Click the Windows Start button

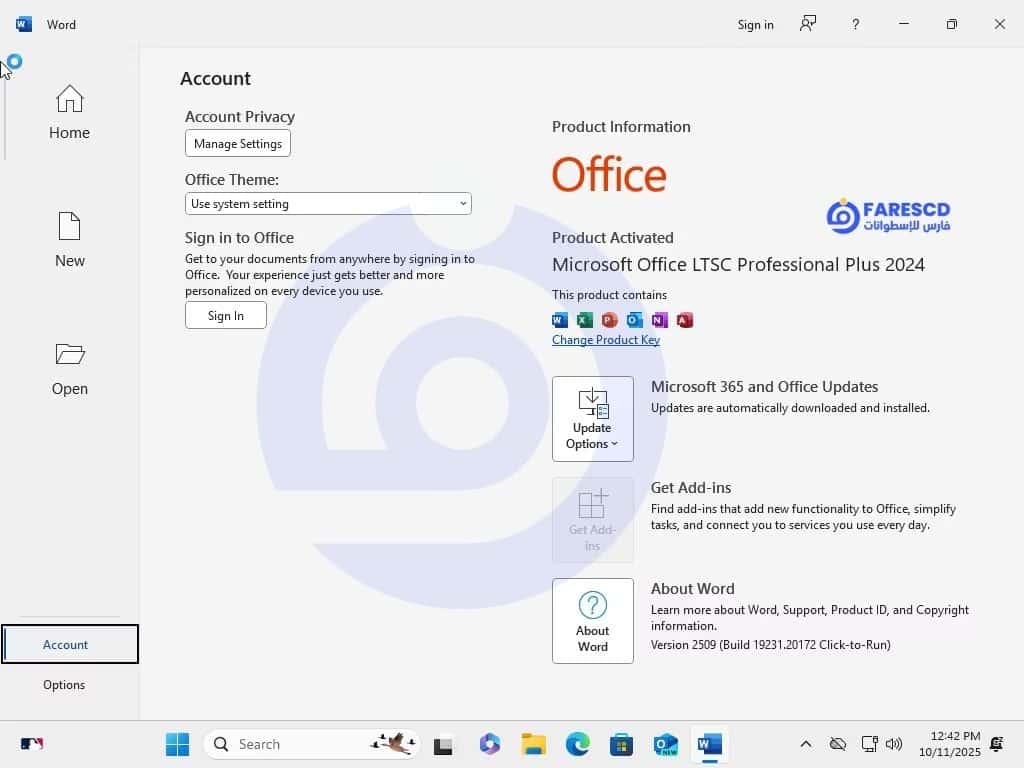[x=177, y=744]
